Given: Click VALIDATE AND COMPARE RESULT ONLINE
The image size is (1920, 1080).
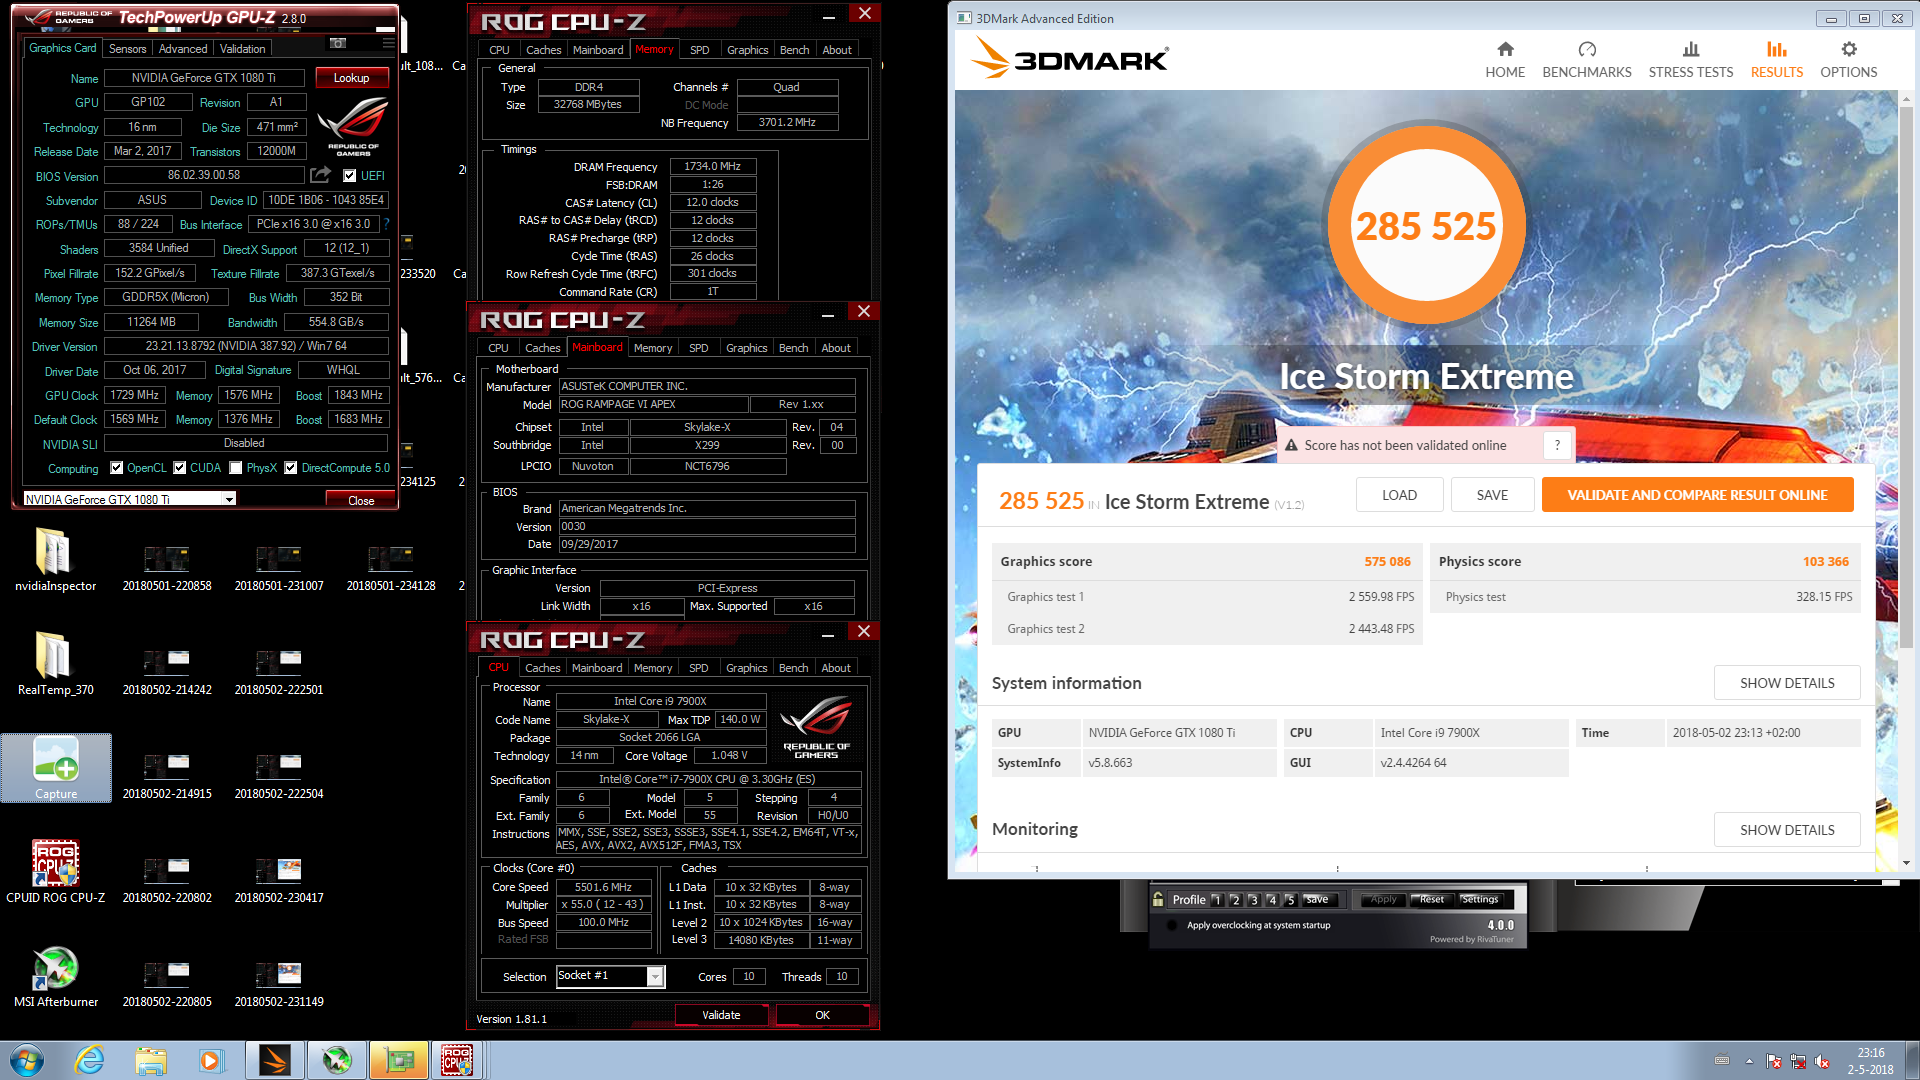Looking at the screenshot, I should 1697,495.
